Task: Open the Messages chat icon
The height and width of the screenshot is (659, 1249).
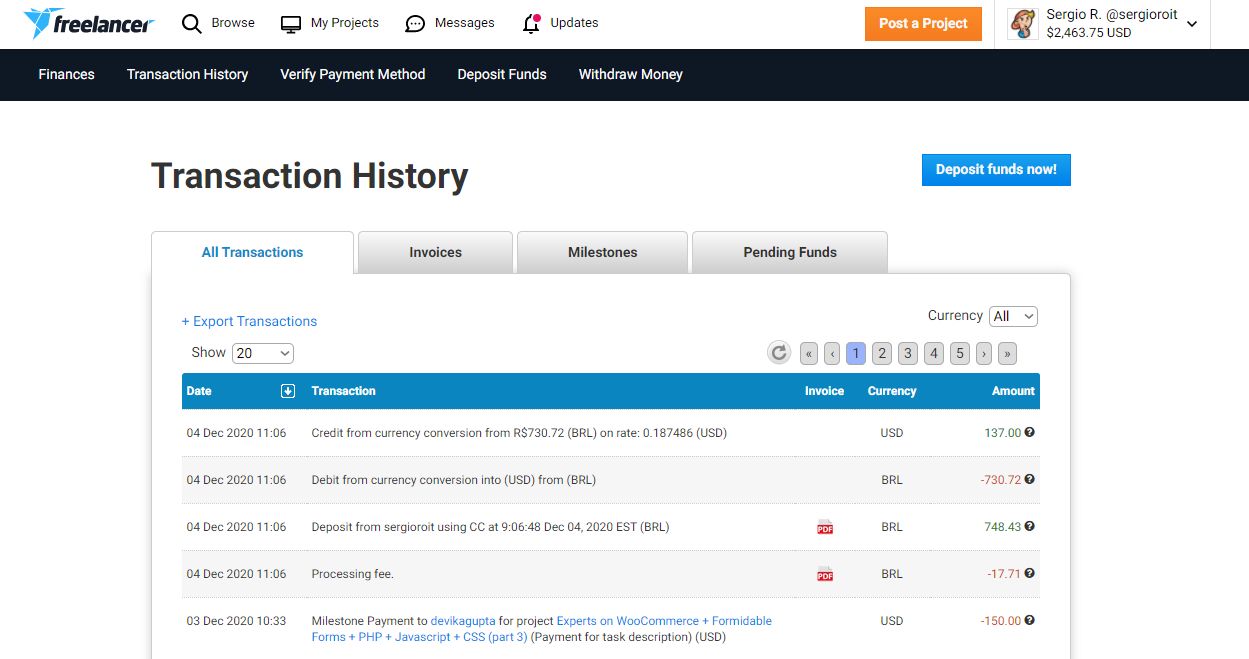Action: point(416,24)
